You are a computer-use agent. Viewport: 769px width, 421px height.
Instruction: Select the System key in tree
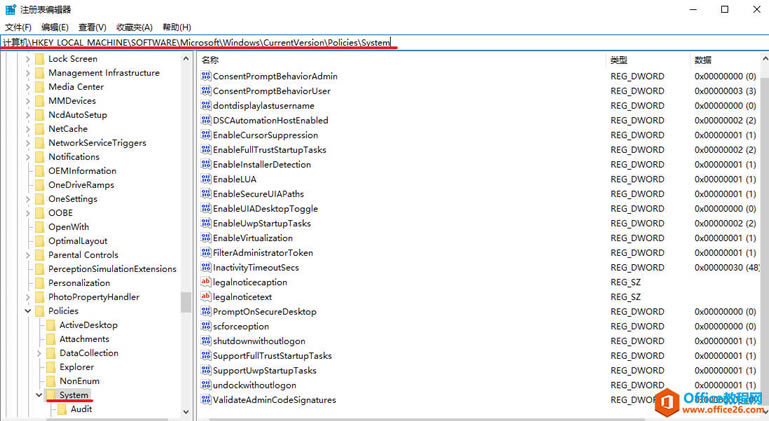[74, 395]
